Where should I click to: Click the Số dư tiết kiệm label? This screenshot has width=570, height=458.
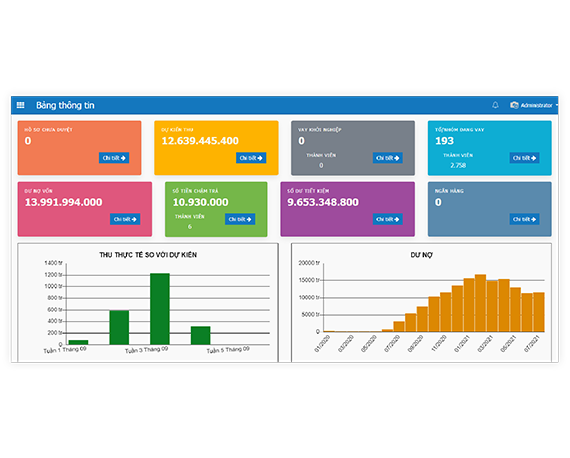click(x=308, y=191)
